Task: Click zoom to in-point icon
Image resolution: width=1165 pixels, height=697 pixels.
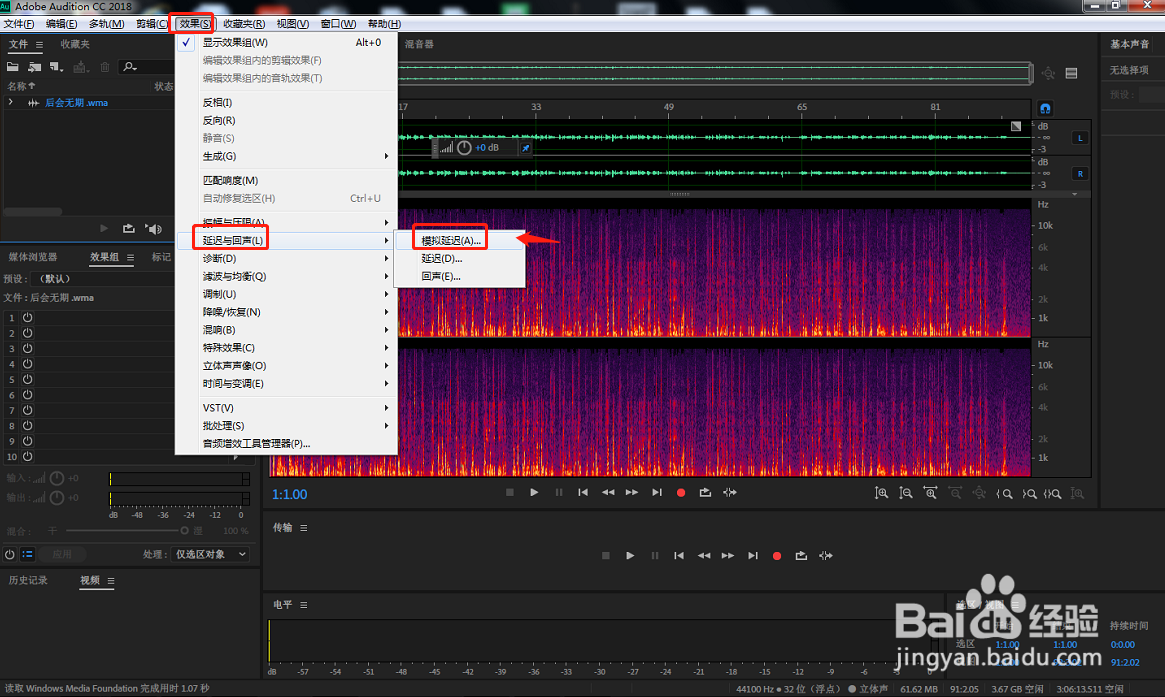Action: coord(1005,493)
